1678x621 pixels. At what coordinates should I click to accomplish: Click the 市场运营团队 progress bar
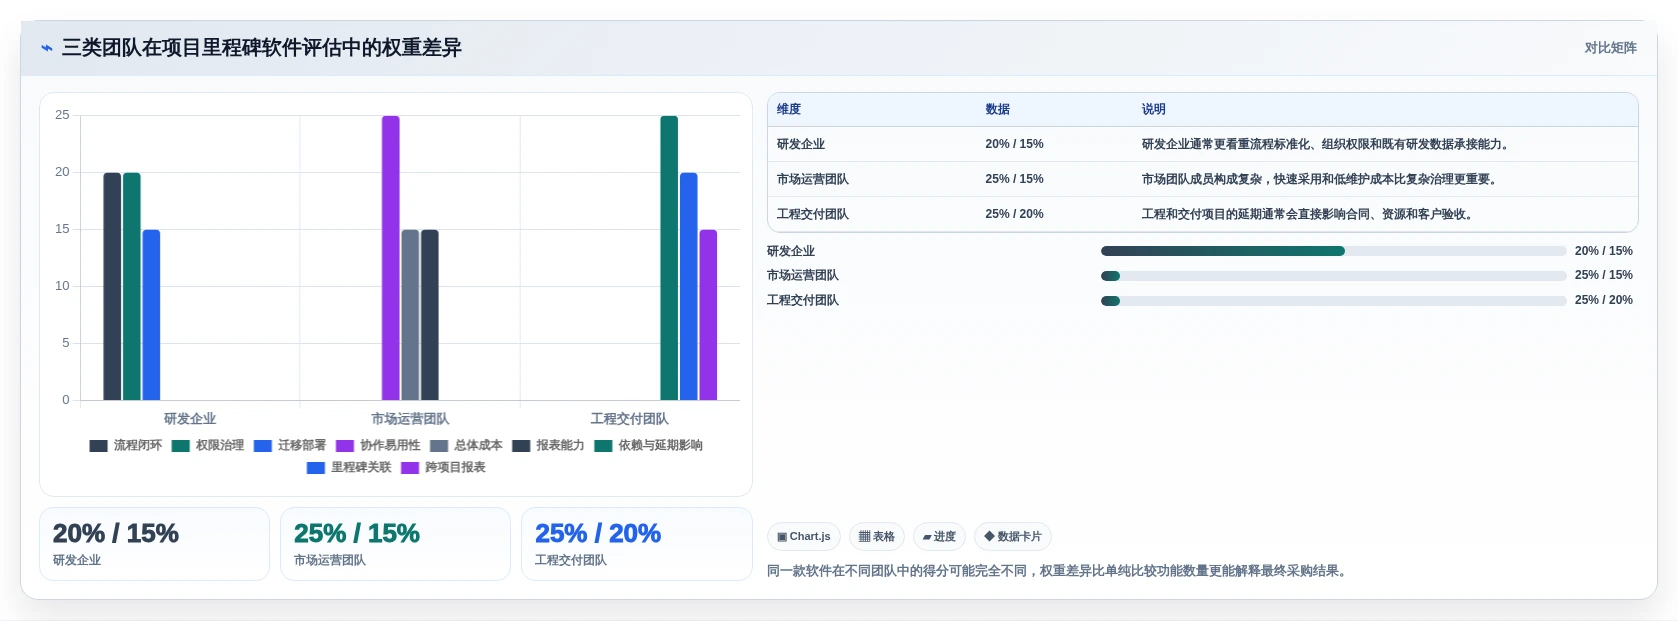click(1333, 276)
